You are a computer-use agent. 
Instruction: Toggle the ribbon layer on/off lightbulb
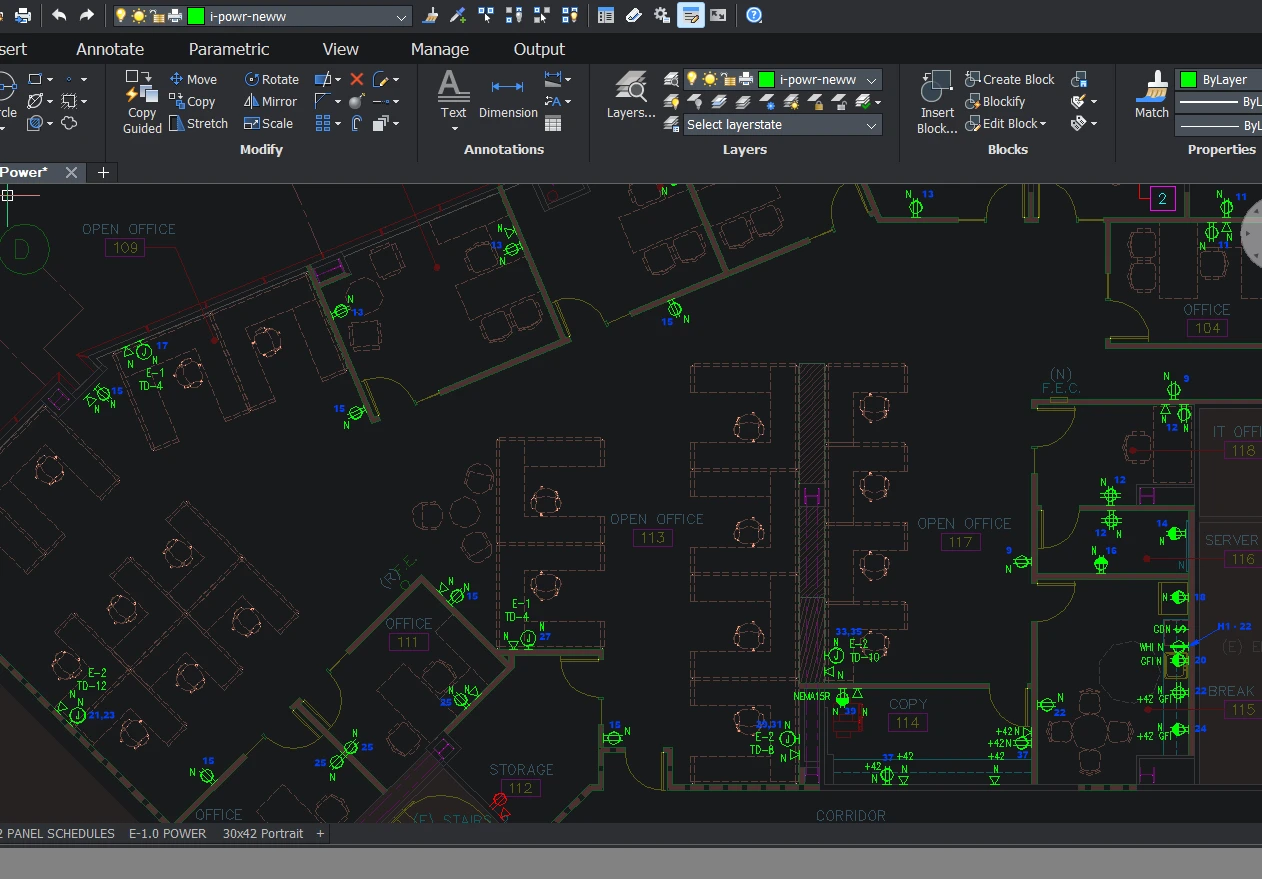[x=692, y=79]
